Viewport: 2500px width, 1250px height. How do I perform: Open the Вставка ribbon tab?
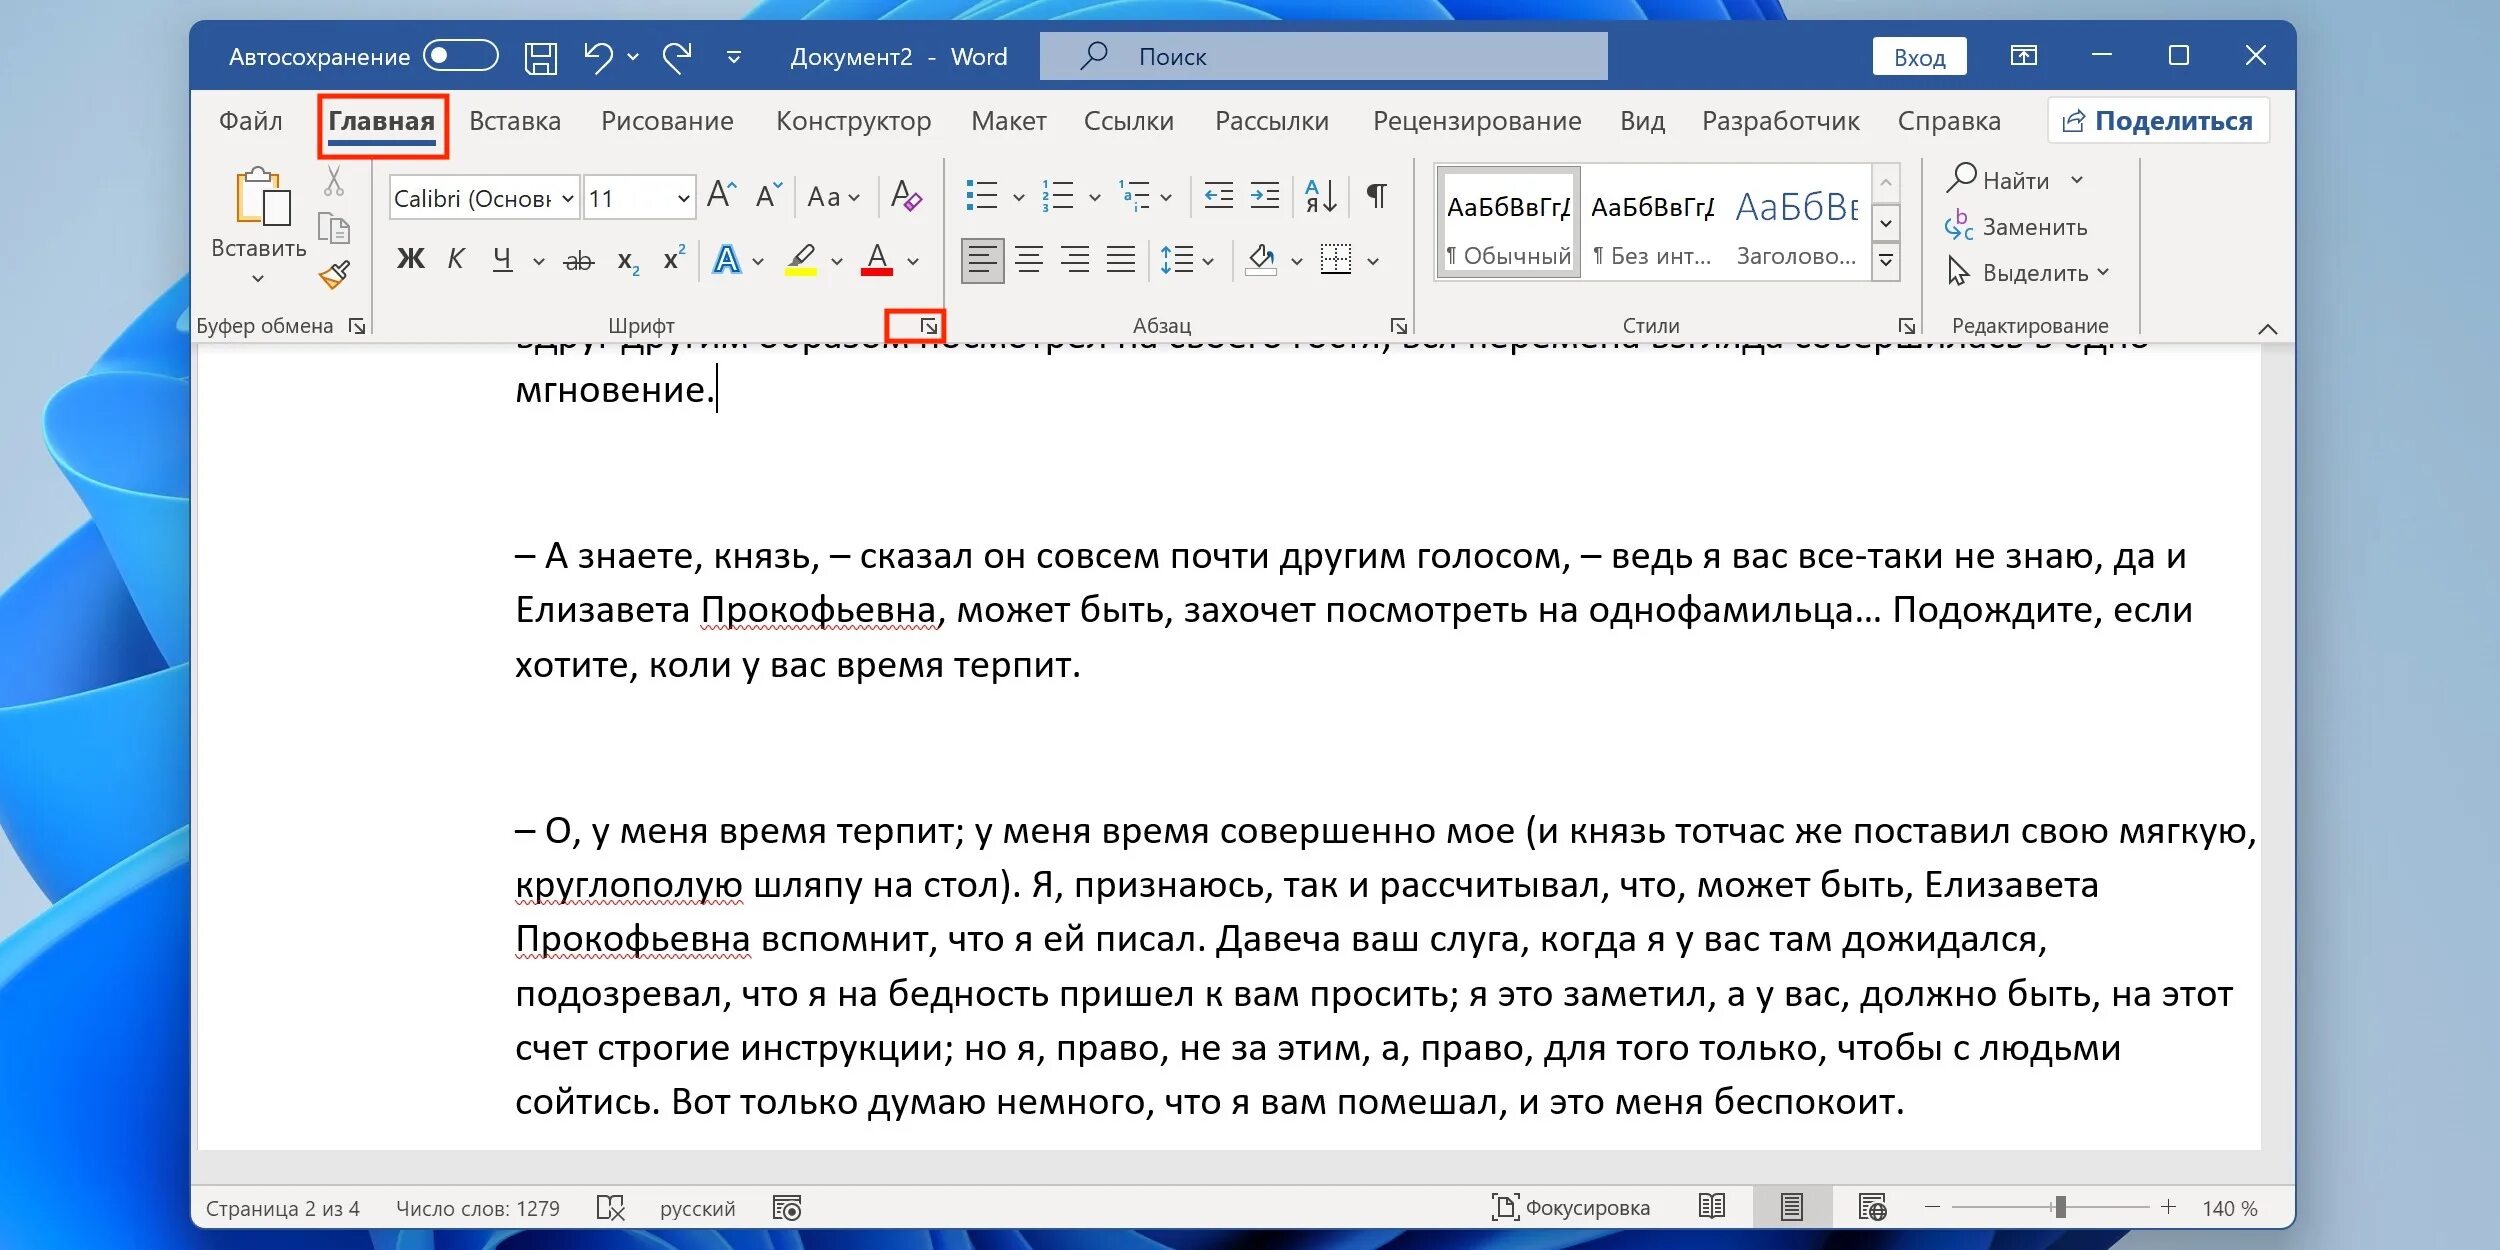click(x=514, y=121)
